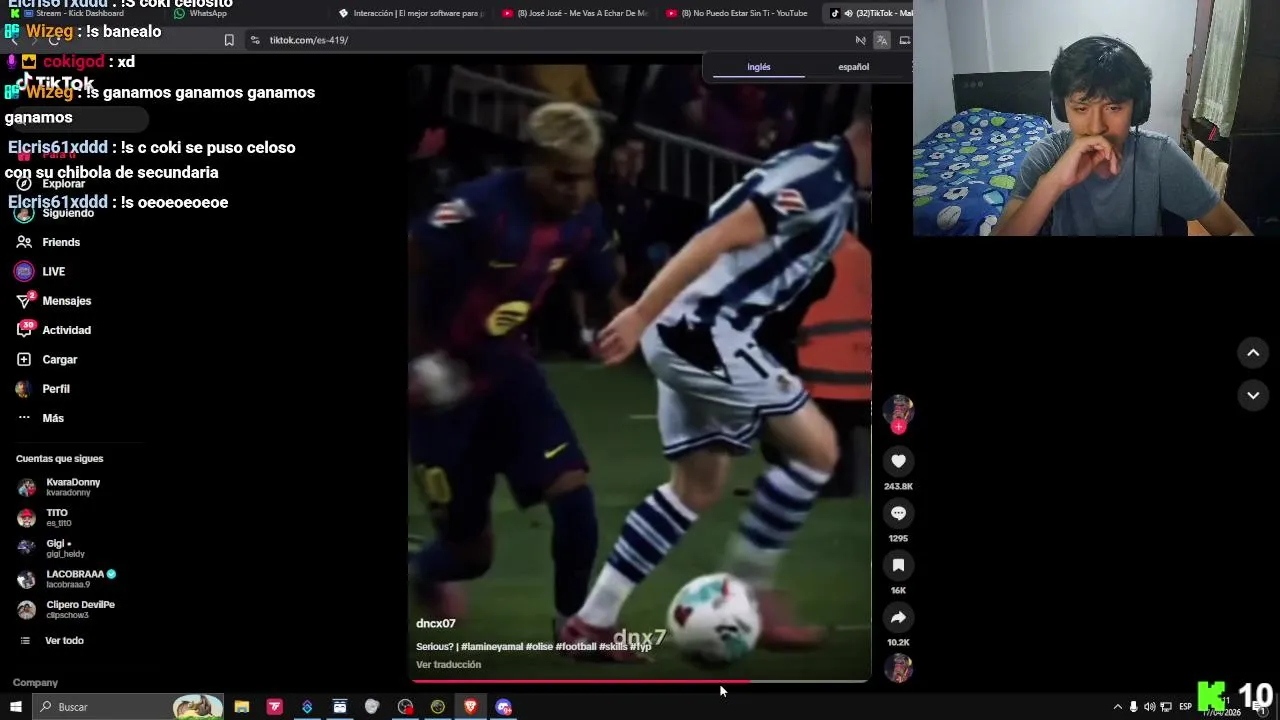Screen dimensions: 1280x720
Task: Click the Buscar taskbar search box
Action: pyautogui.click(x=128, y=707)
